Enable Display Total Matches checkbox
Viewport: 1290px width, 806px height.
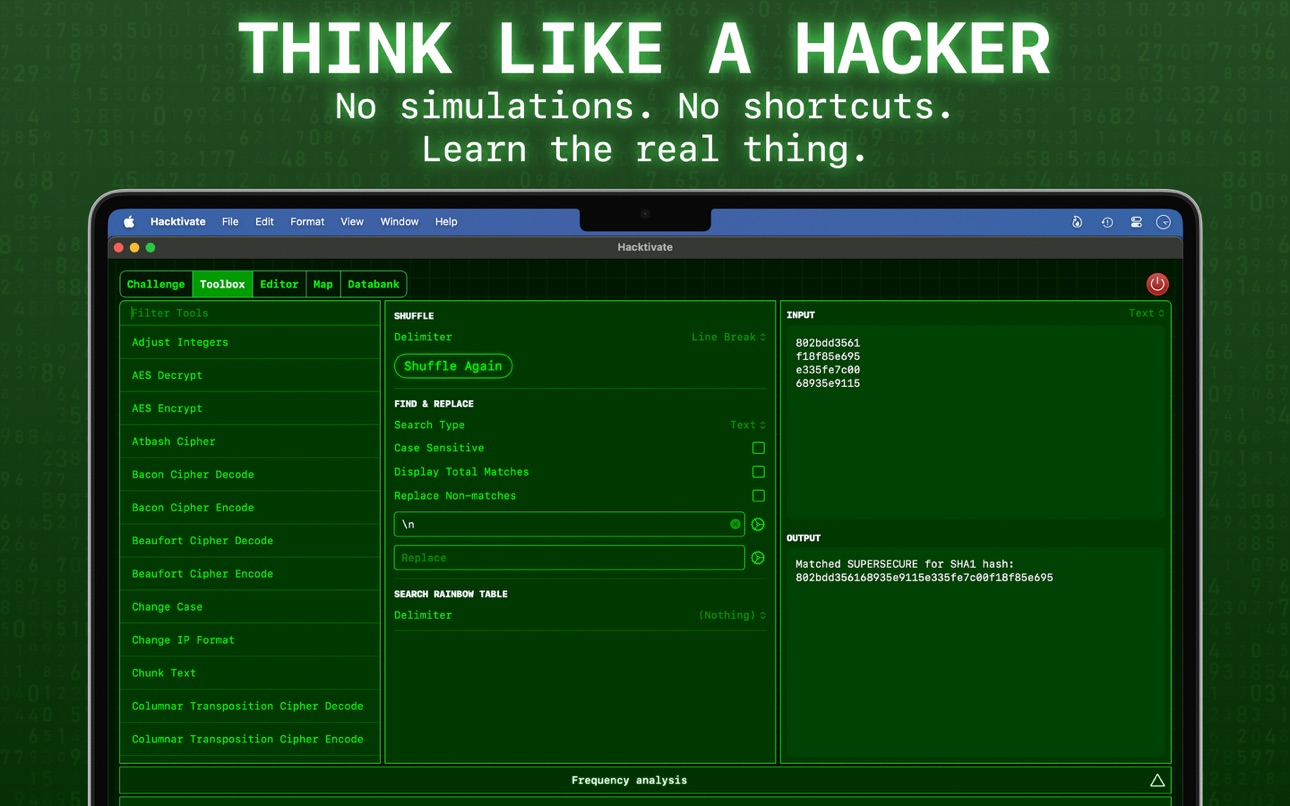[x=758, y=472]
